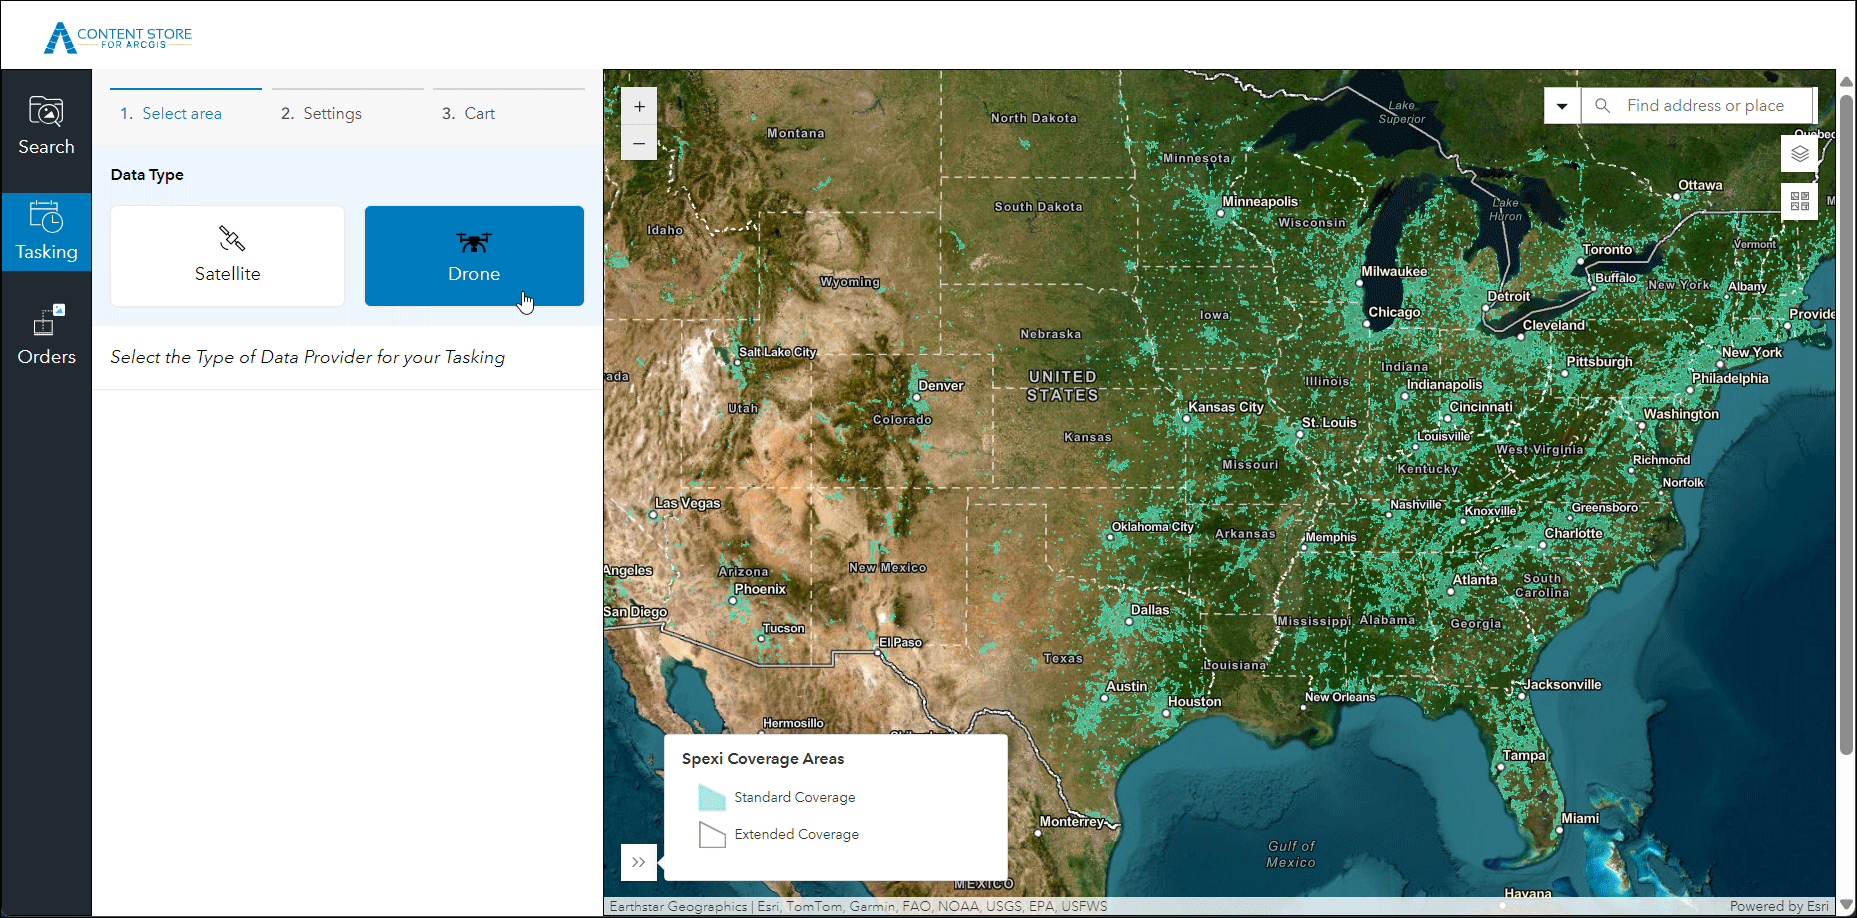Select the Satellite data type

click(x=228, y=256)
